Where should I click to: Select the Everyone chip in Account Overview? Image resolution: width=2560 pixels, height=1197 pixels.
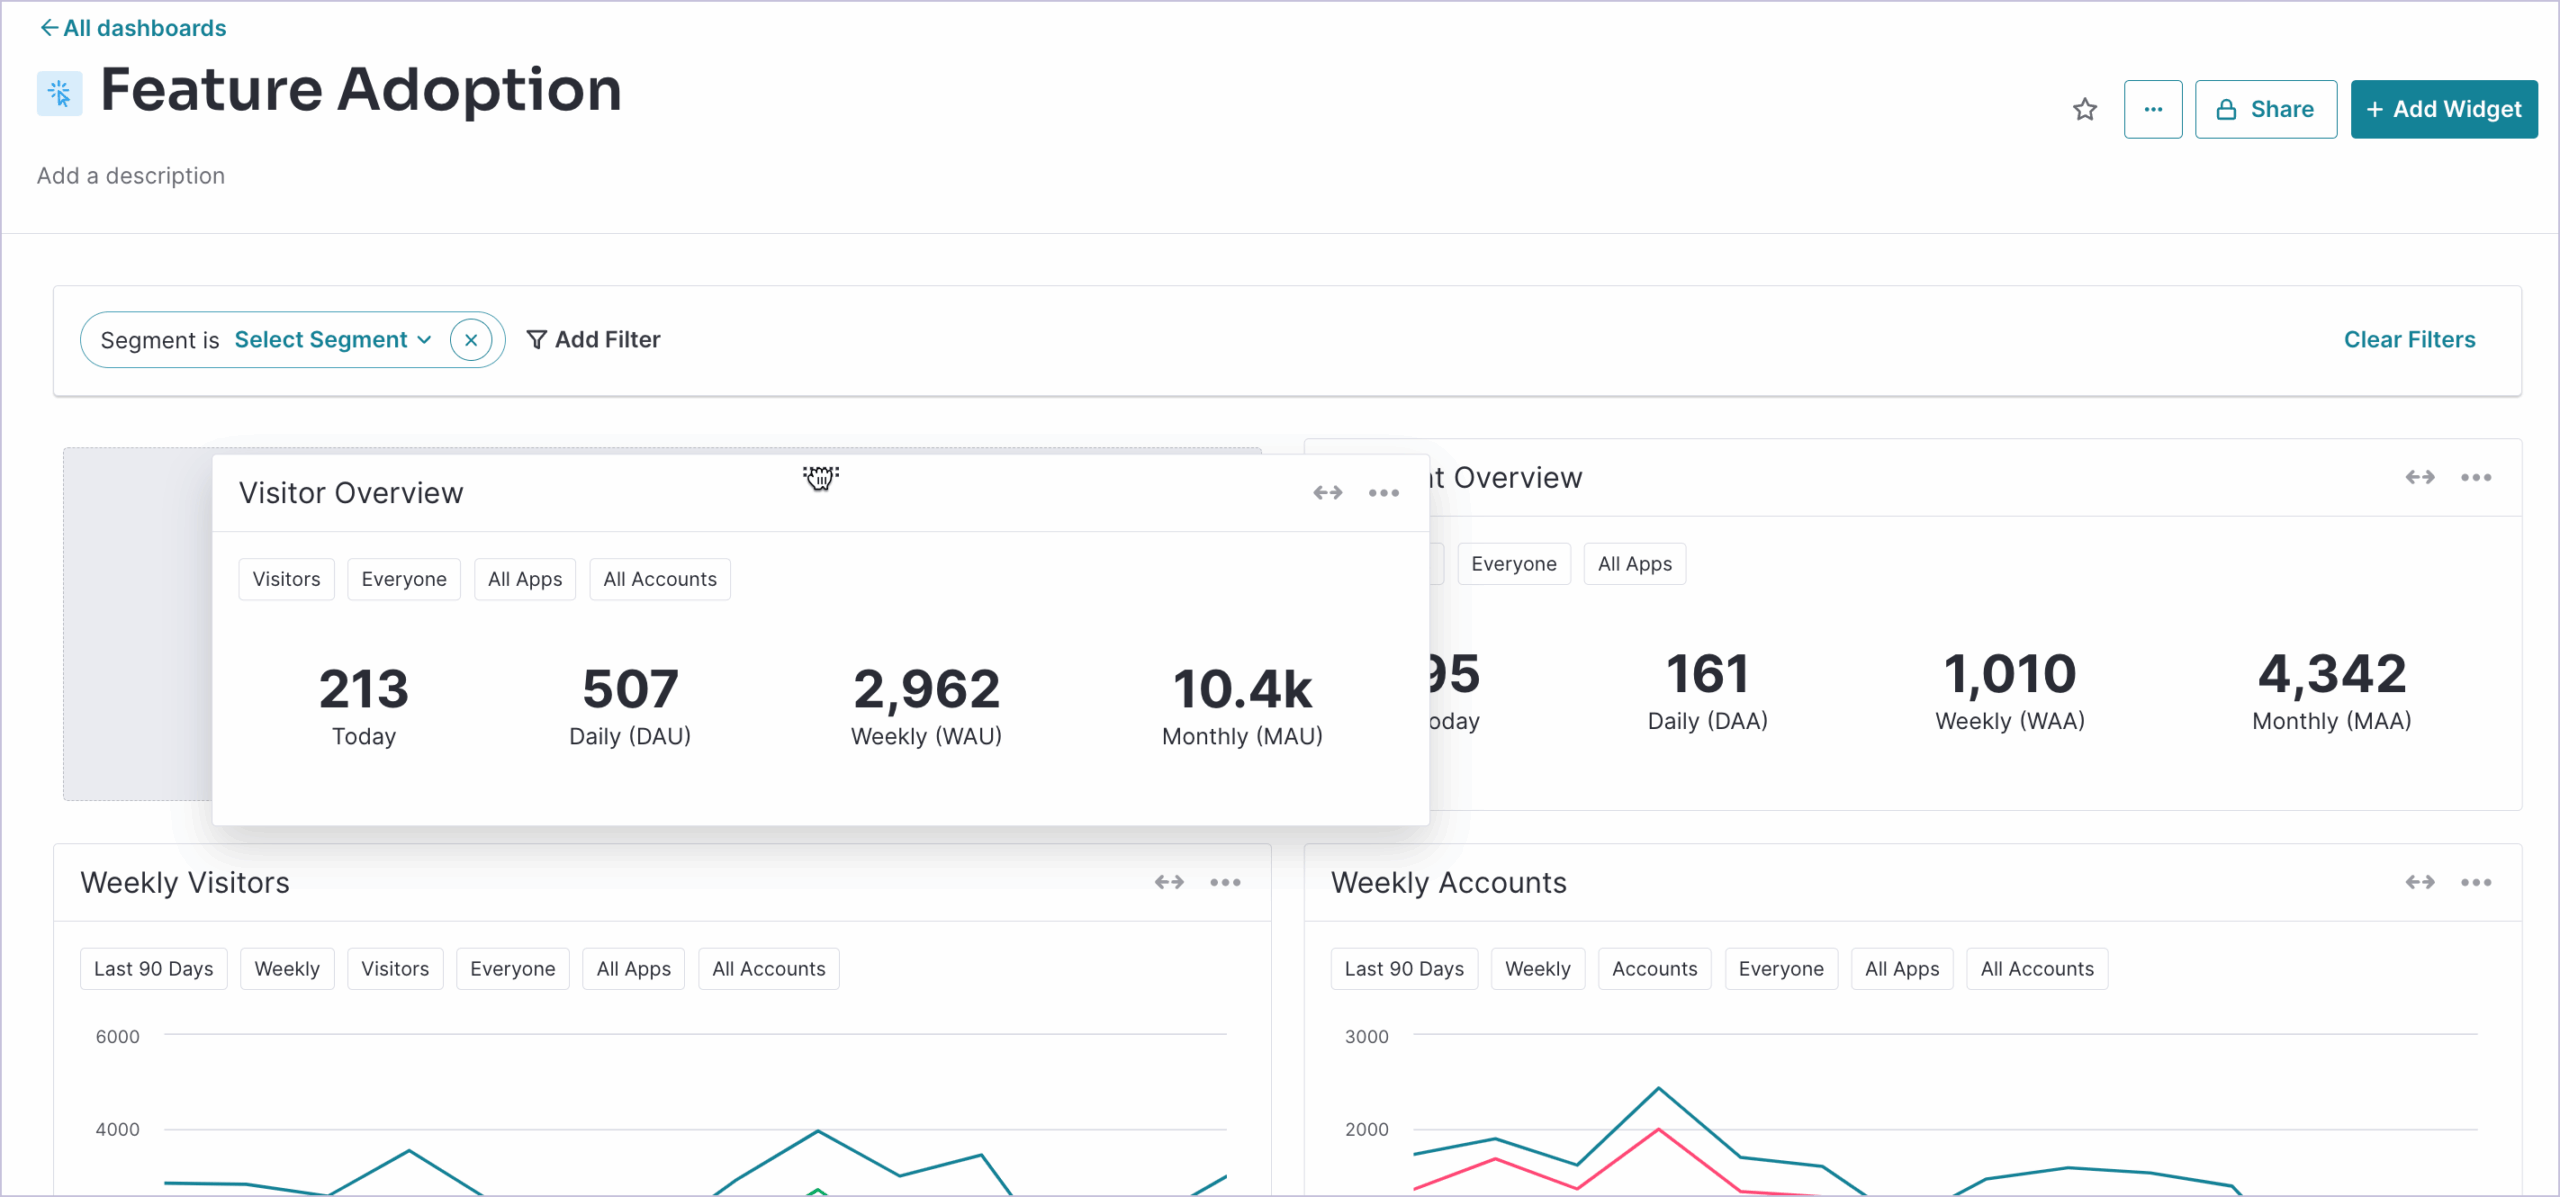coord(1513,563)
